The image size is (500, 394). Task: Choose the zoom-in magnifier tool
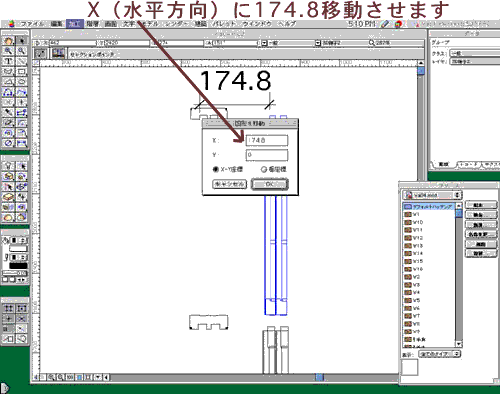8,51
